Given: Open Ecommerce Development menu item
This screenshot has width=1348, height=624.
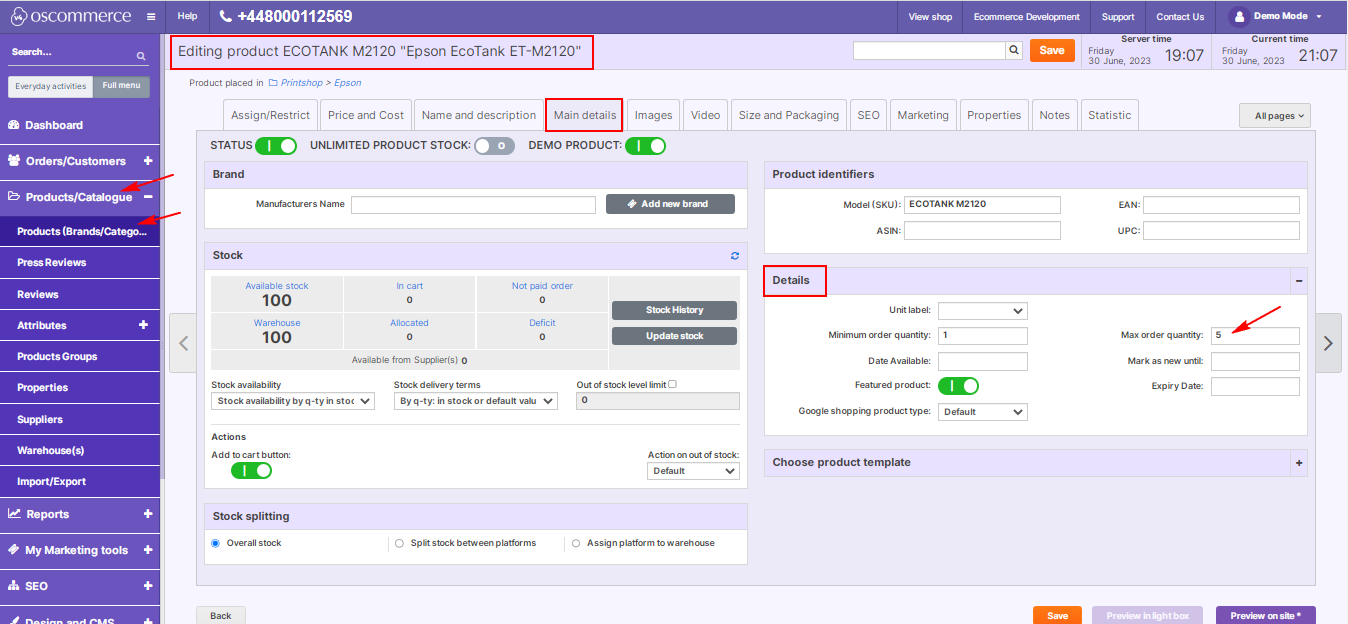Looking at the screenshot, I should [1027, 17].
